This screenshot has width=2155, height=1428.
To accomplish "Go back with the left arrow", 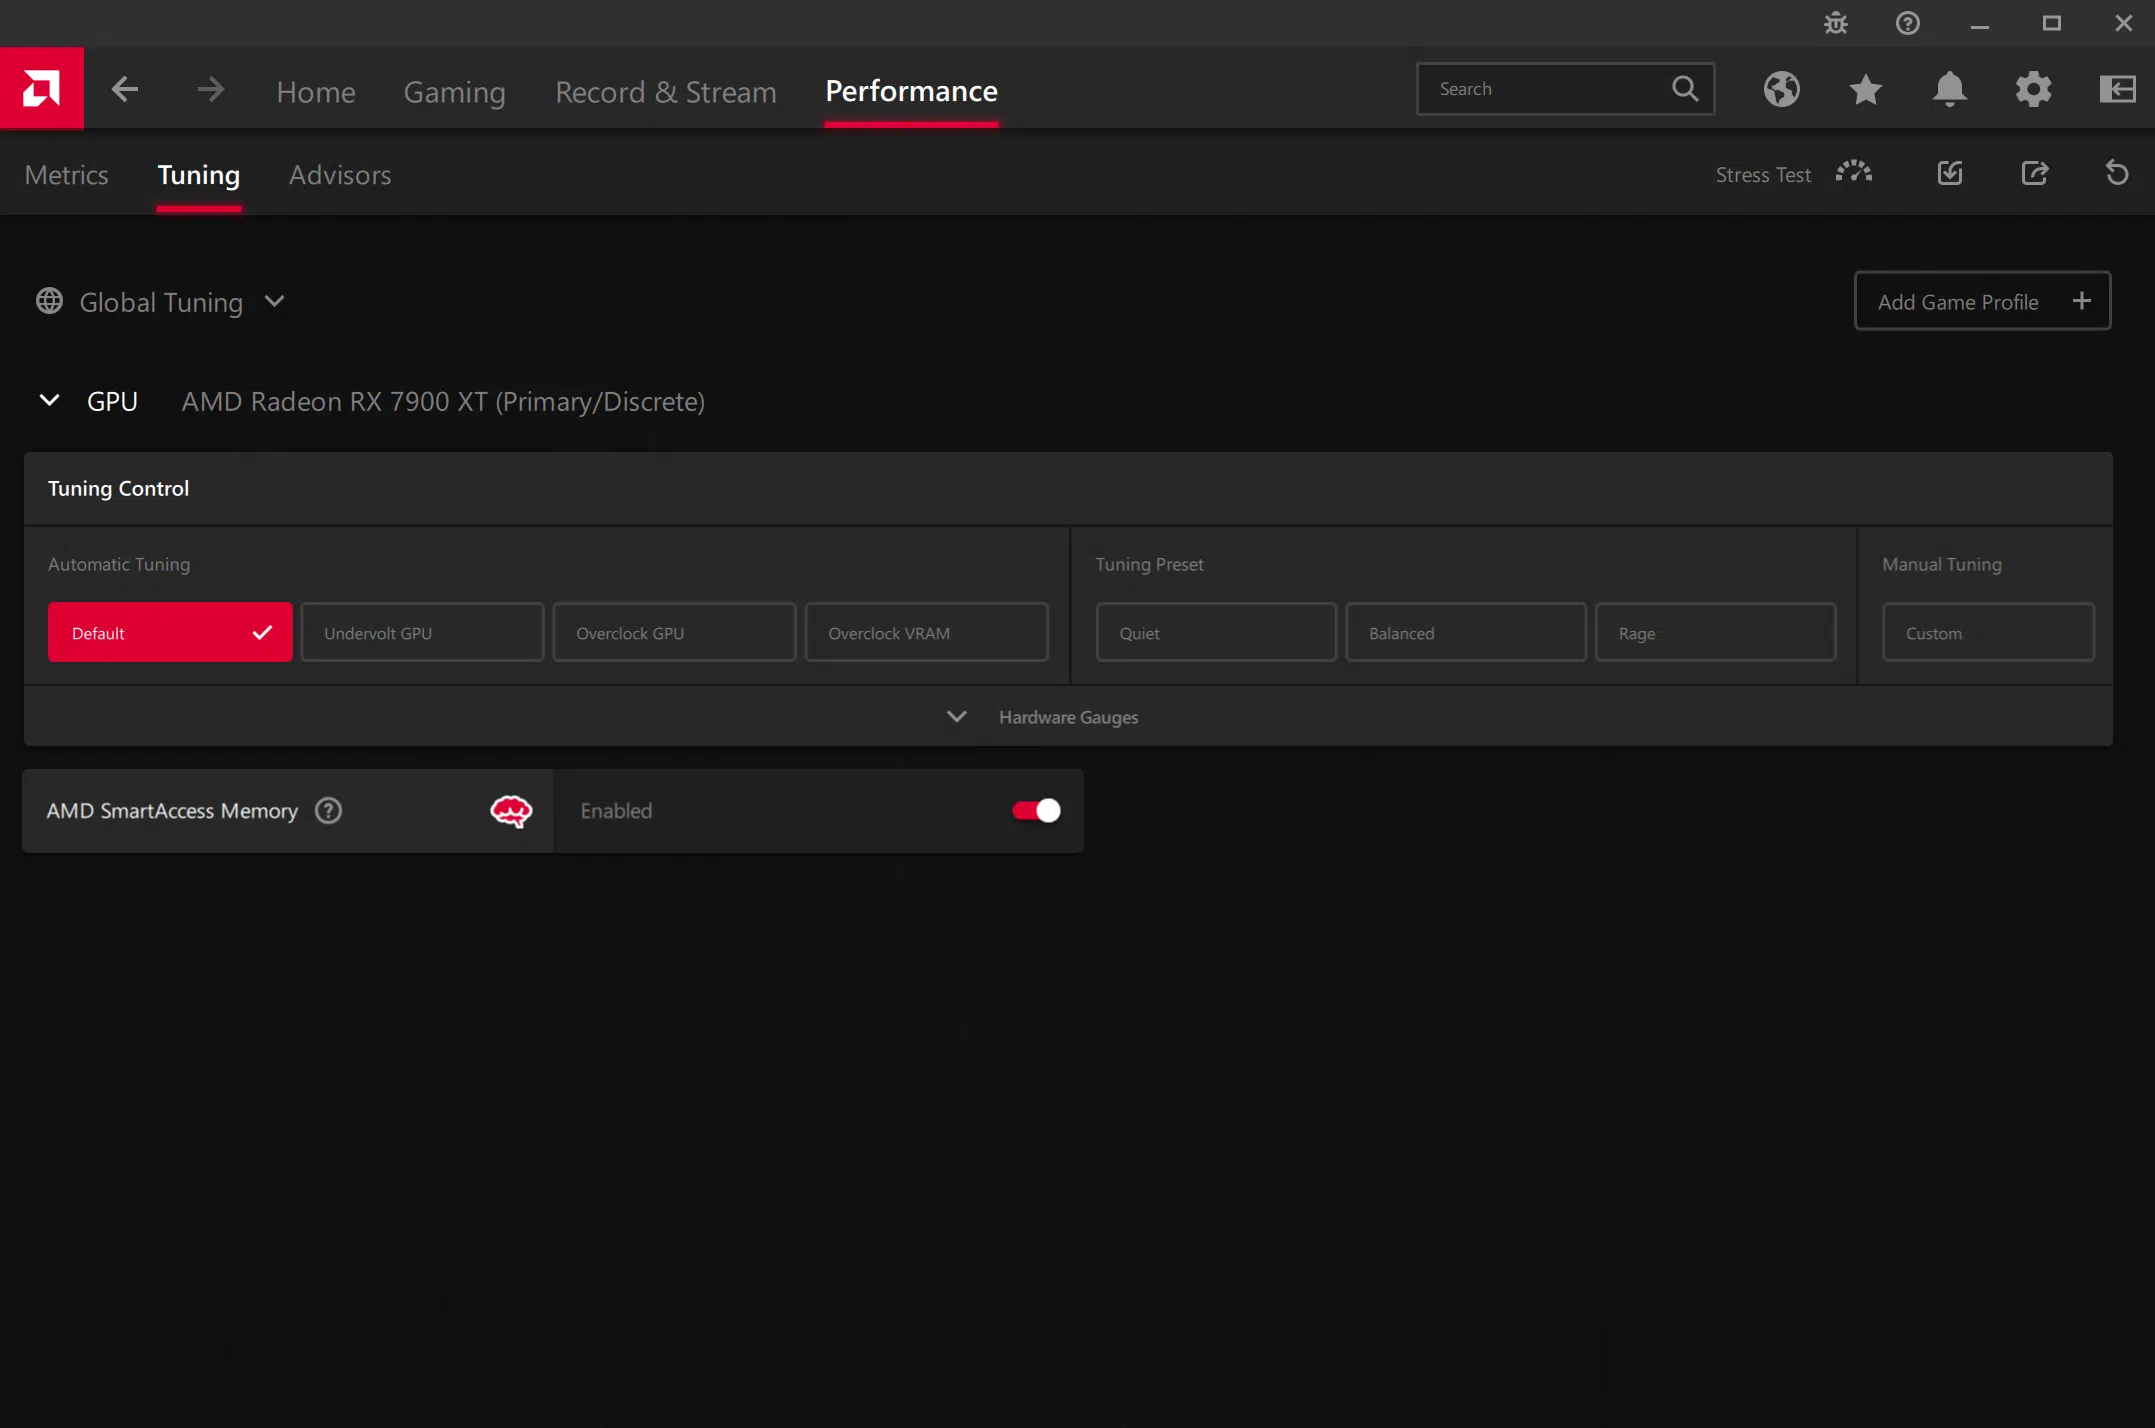I will tap(125, 90).
